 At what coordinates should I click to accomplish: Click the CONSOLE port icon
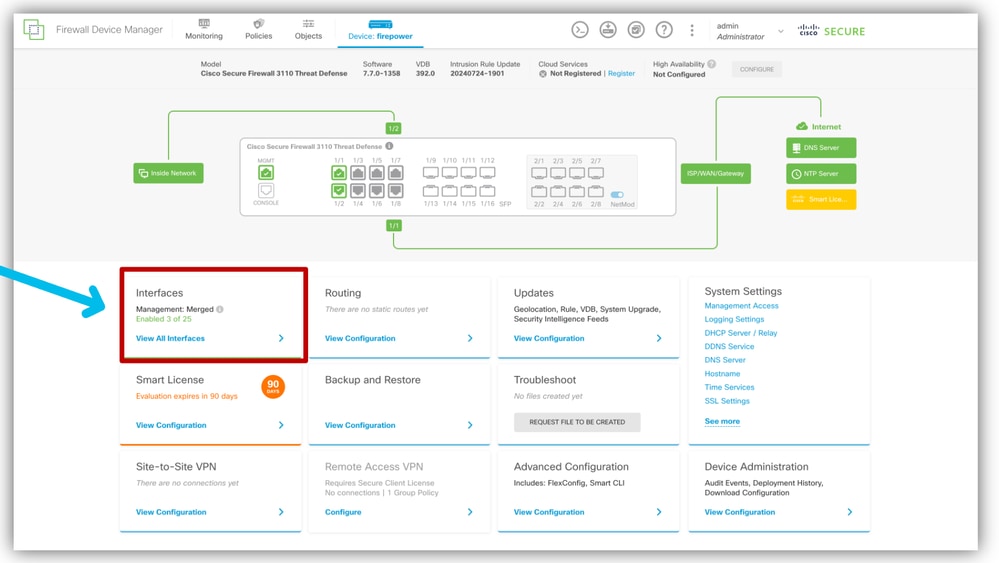(x=266, y=190)
